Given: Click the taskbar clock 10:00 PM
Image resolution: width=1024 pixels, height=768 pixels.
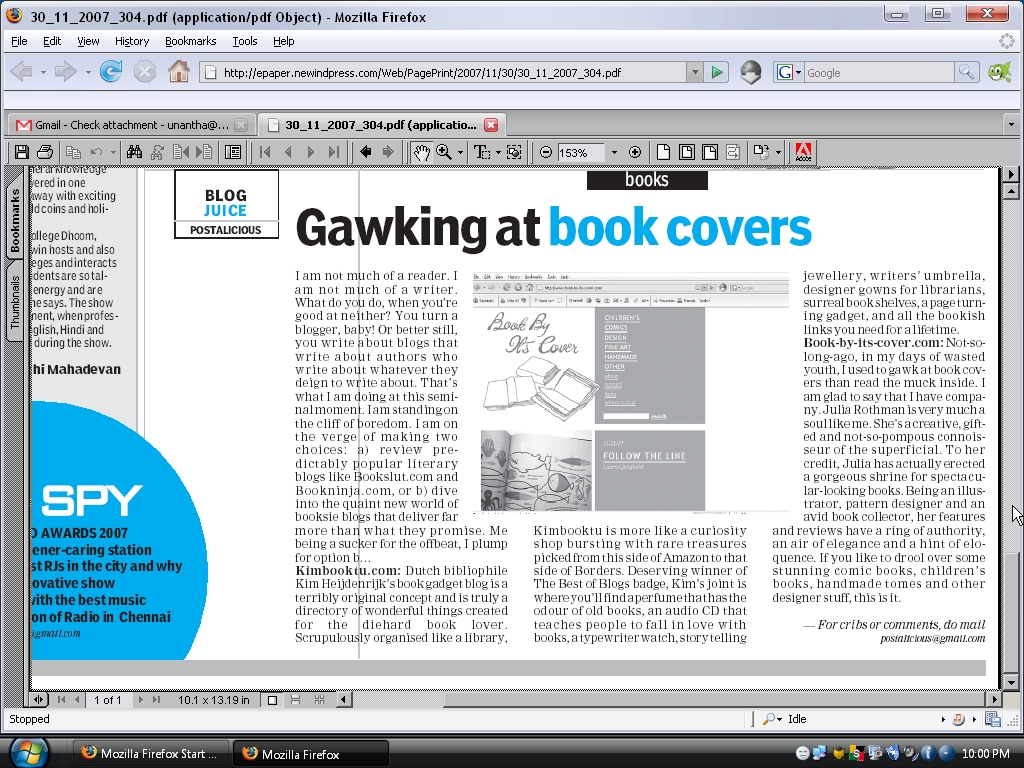Looking at the screenshot, I should pos(985,754).
